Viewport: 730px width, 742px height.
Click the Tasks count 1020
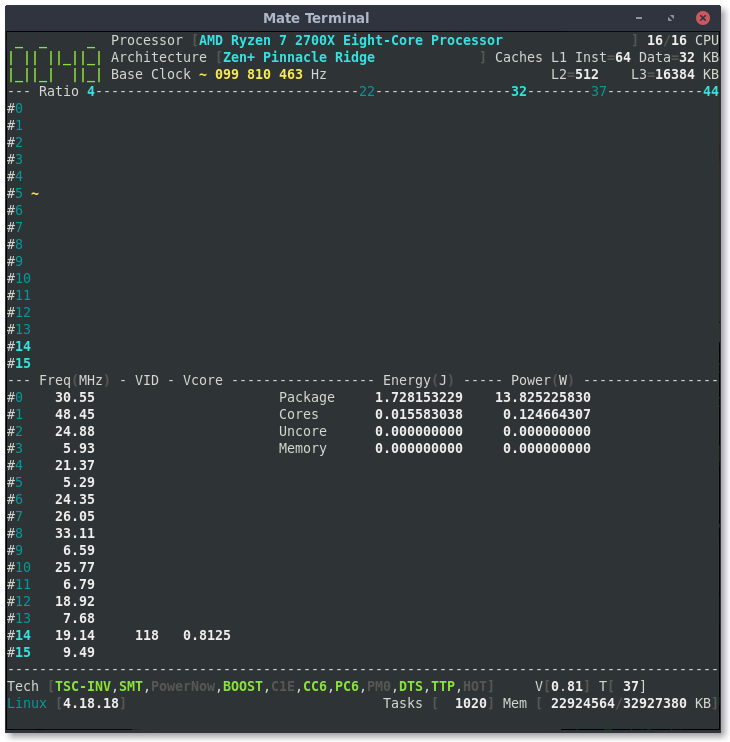click(471, 704)
